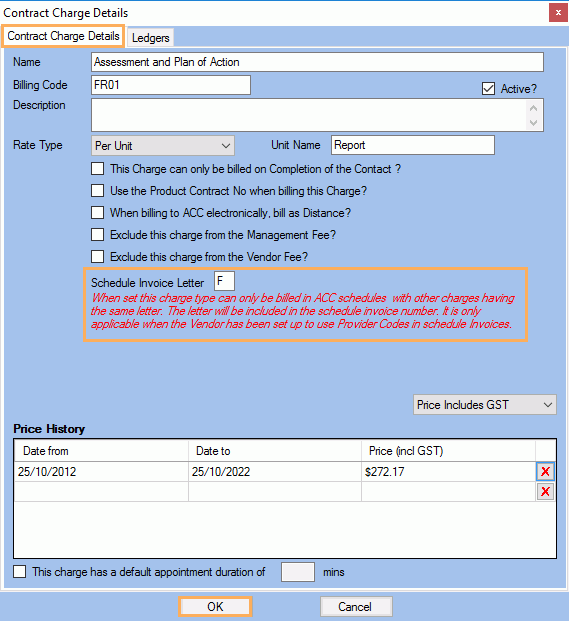Click the Description box down arrow
569x621 pixels.
[x=533, y=123]
